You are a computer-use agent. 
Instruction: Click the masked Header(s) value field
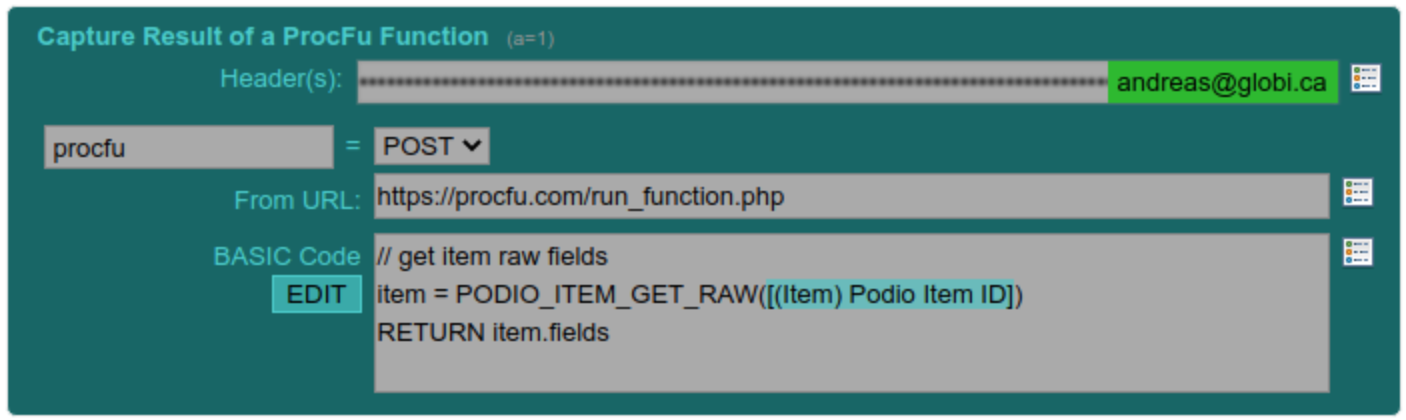pos(732,83)
